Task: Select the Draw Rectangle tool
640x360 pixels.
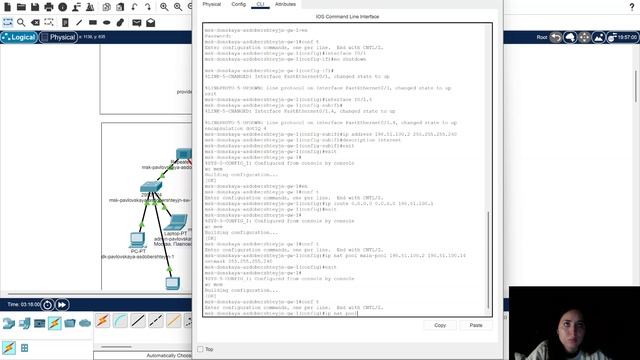Action: (x=93, y=22)
